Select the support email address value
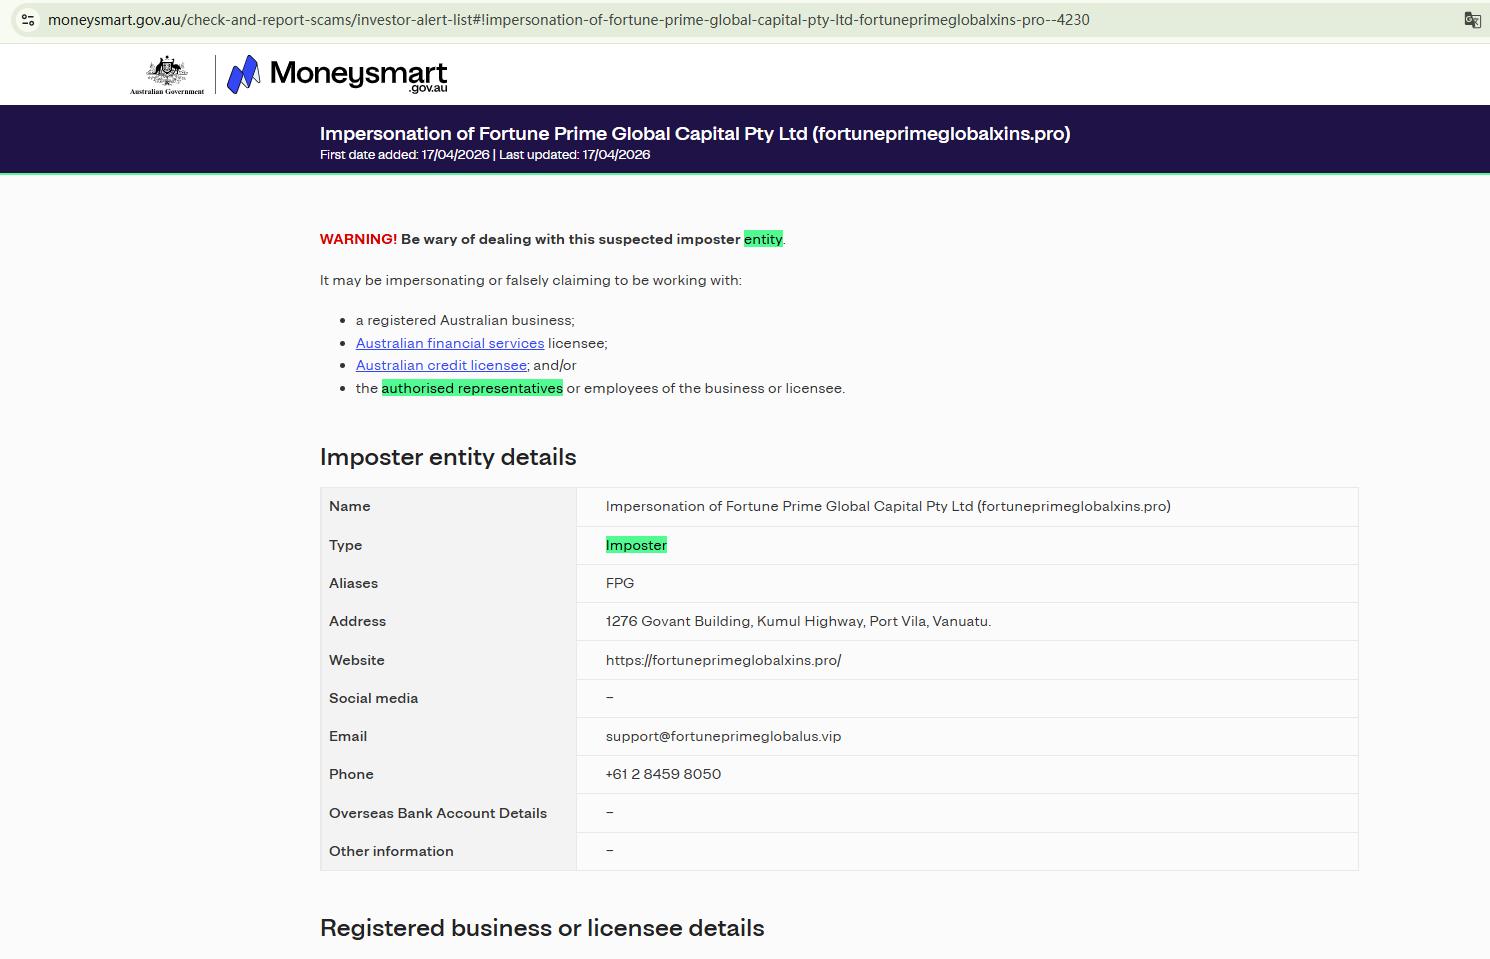The image size is (1490, 959). 723,736
